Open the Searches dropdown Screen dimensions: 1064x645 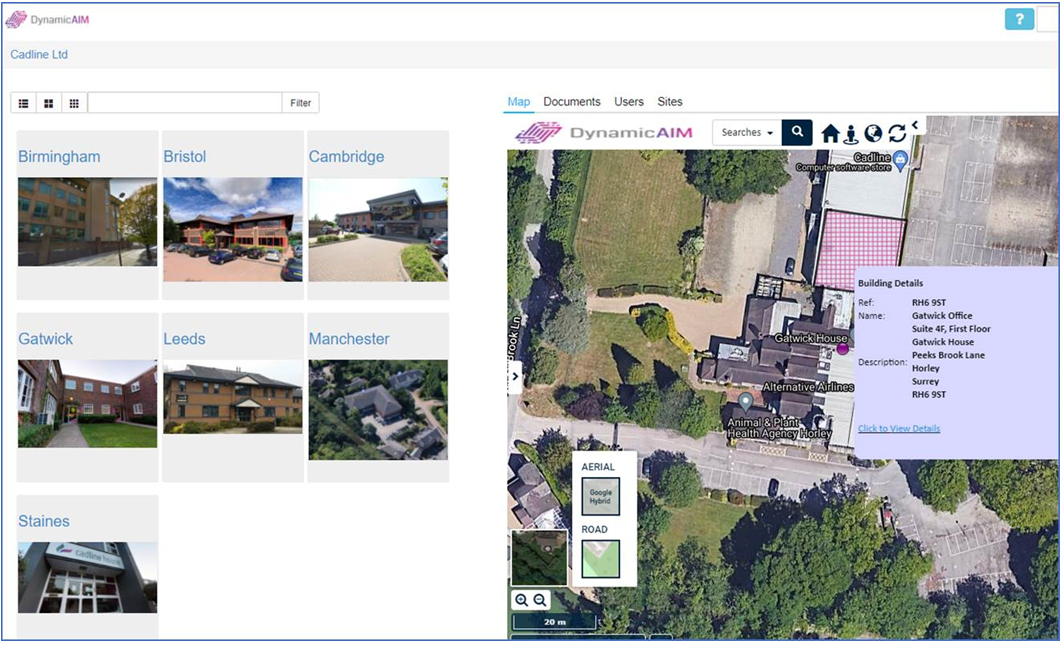pyautogui.click(x=747, y=132)
